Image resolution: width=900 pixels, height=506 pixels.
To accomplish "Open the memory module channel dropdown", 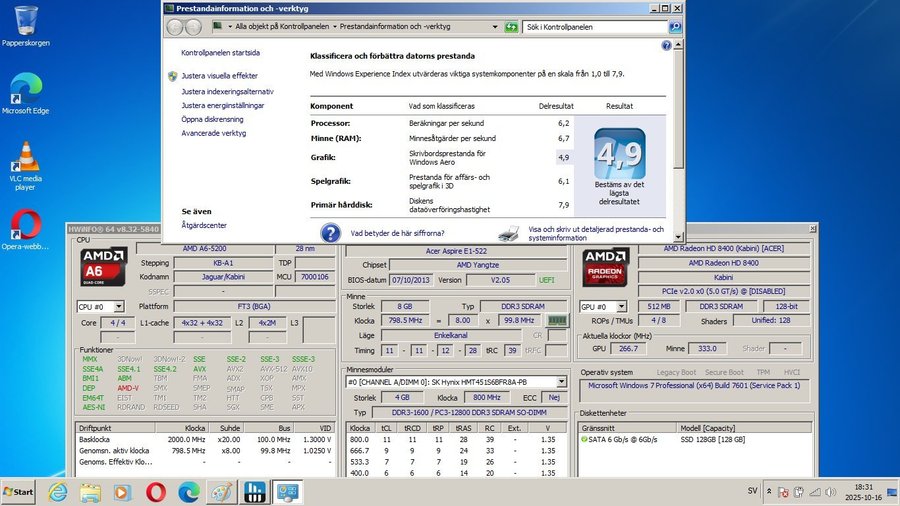I will [563, 381].
